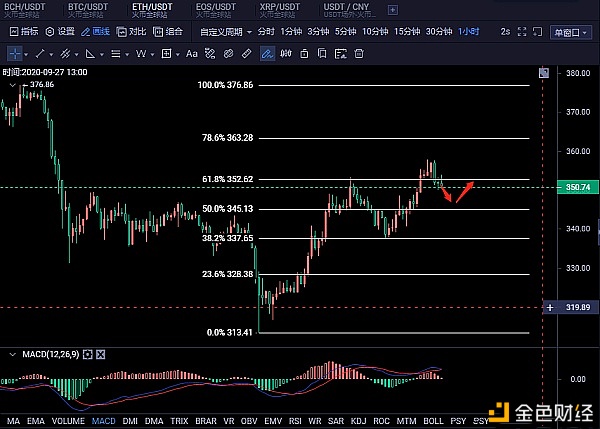The height and width of the screenshot is (429, 600).
Task: Expand rectangle shape tool options arrow
Action: (x=178, y=55)
